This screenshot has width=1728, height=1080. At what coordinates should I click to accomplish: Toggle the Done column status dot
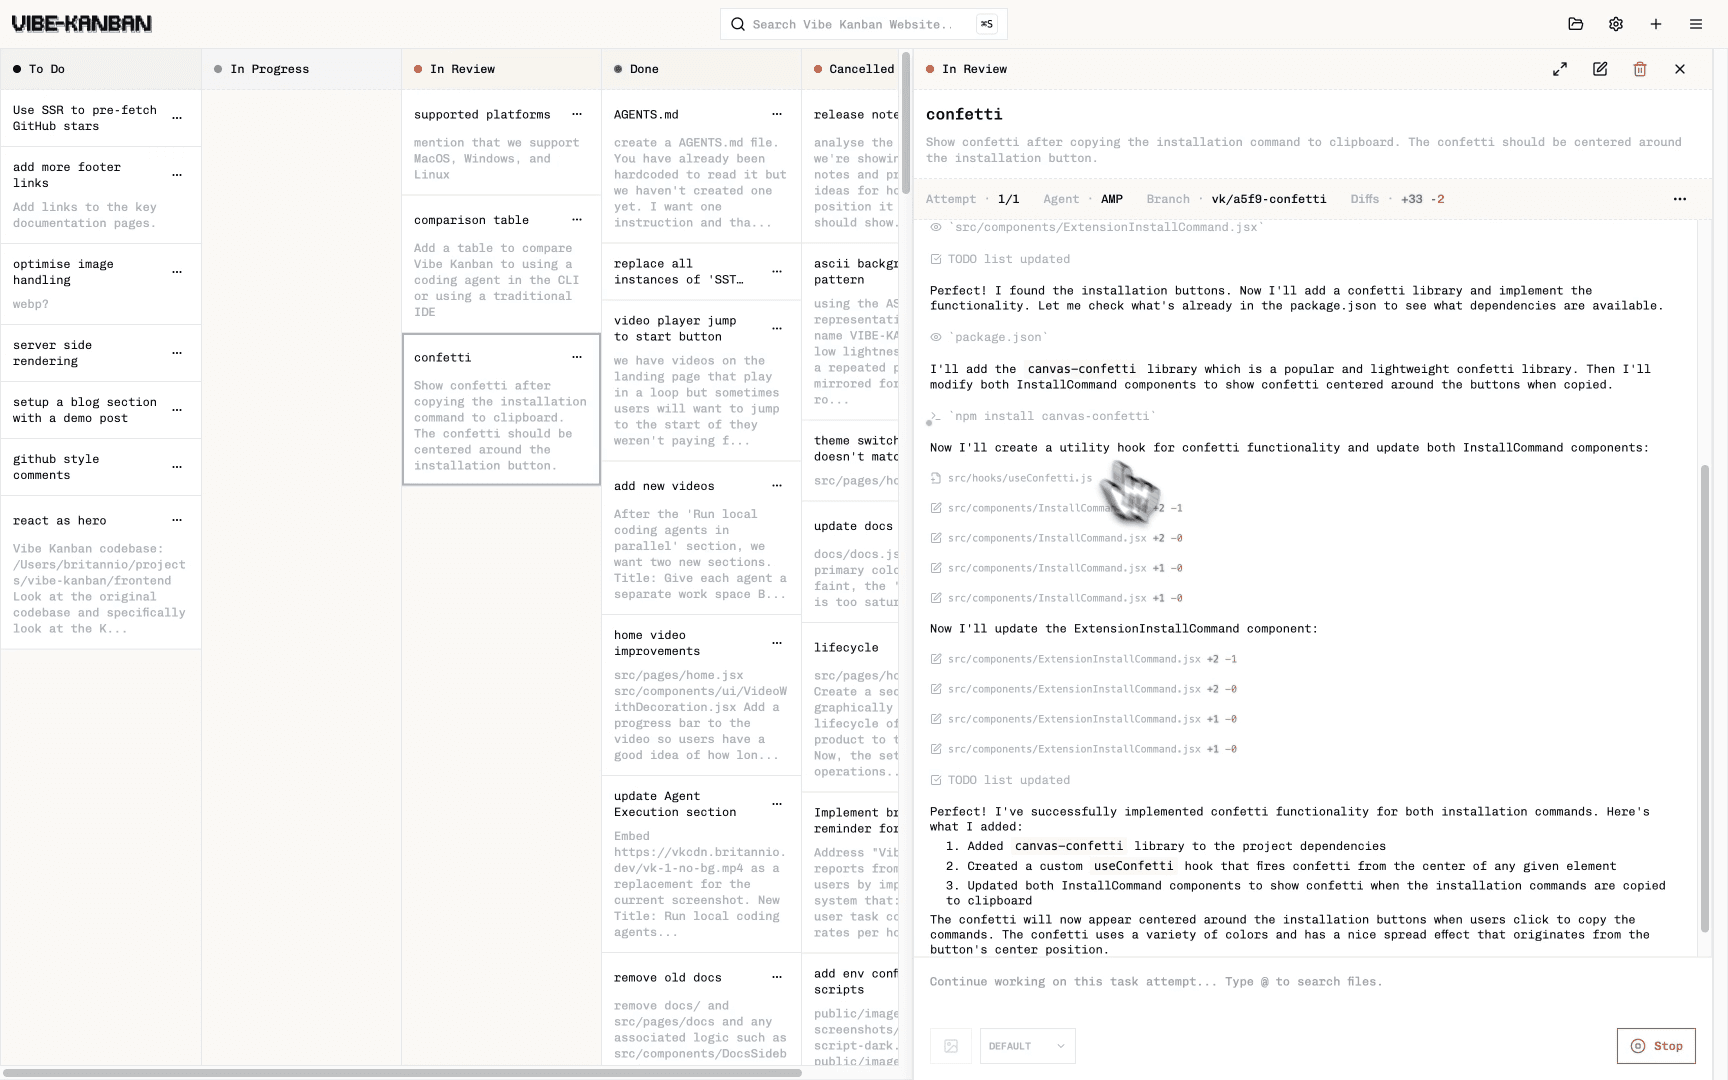(620, 69)
